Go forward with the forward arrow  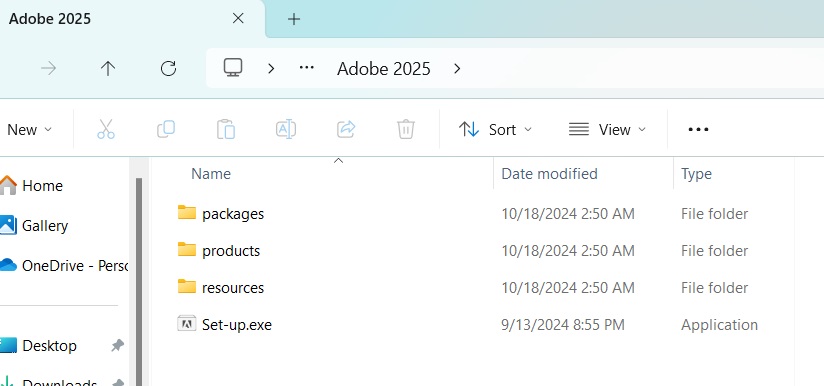49,68
